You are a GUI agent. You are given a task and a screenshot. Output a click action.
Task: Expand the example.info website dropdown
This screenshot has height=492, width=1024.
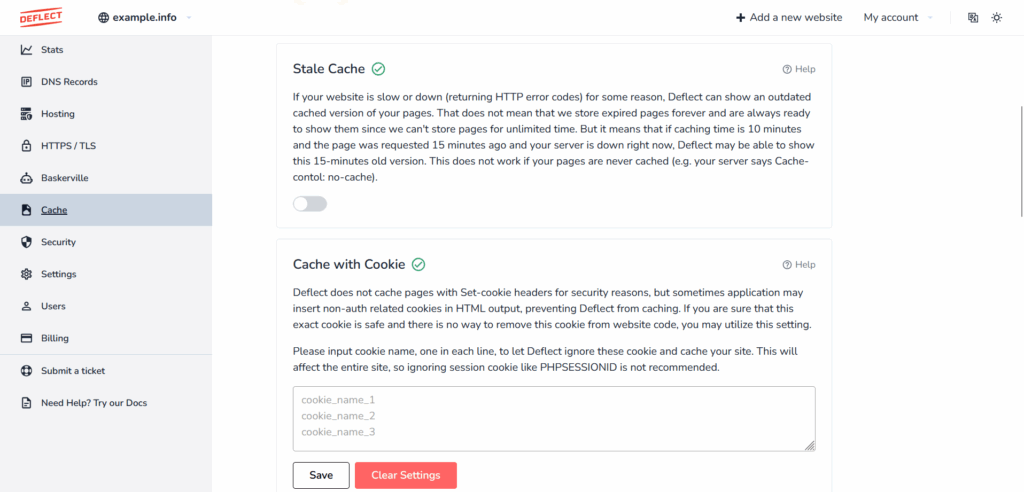[x=144, y=18]
